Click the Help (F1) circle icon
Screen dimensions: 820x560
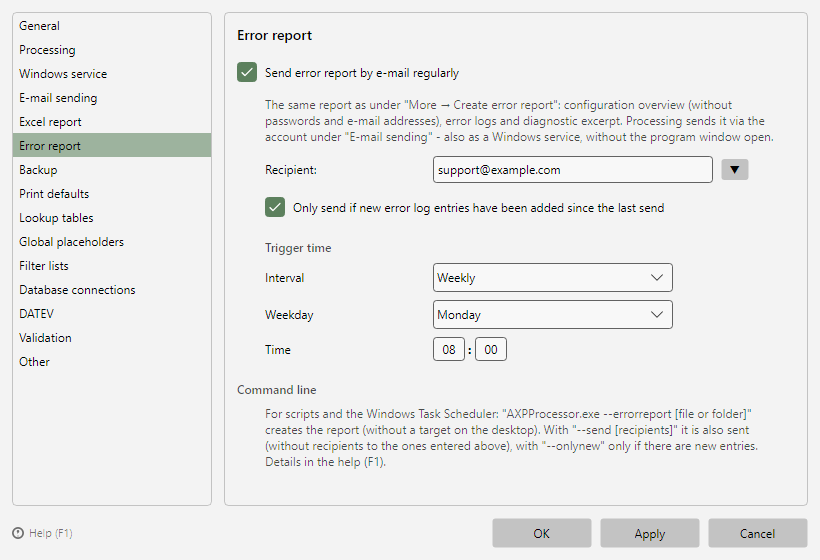tap(18, 533)
